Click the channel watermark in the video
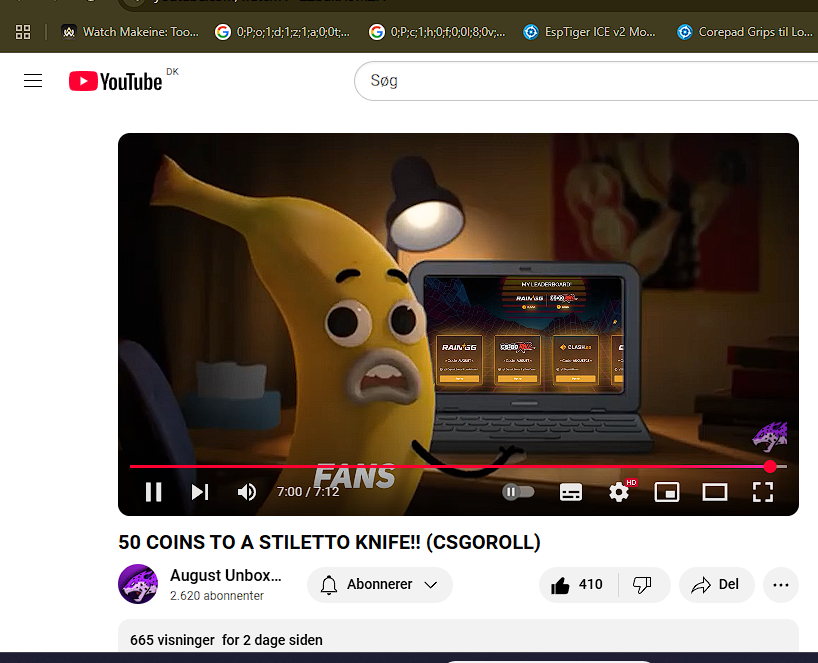 point(769,437)
